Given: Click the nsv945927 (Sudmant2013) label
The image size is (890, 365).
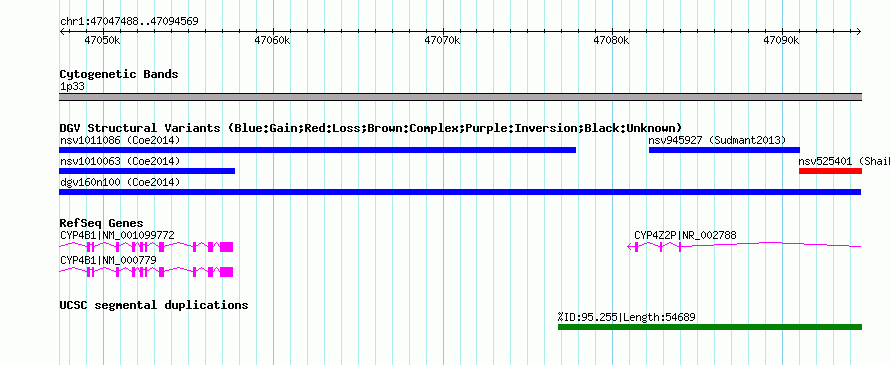Looking at the screenshot, I should click(x=717, y=140).
